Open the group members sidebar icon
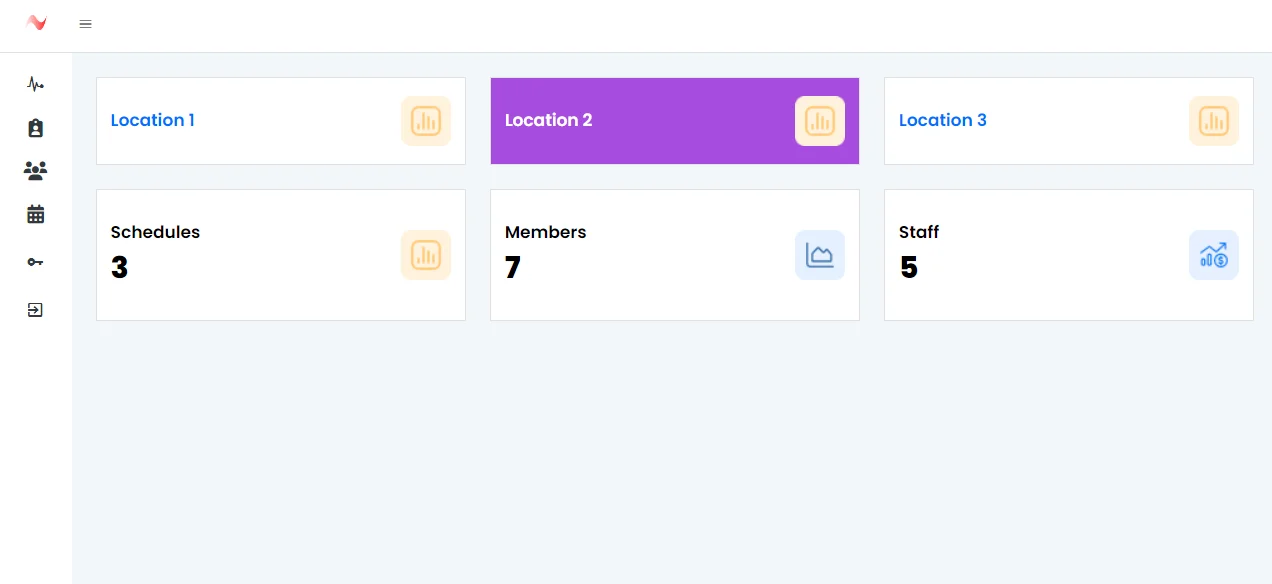 35,171
